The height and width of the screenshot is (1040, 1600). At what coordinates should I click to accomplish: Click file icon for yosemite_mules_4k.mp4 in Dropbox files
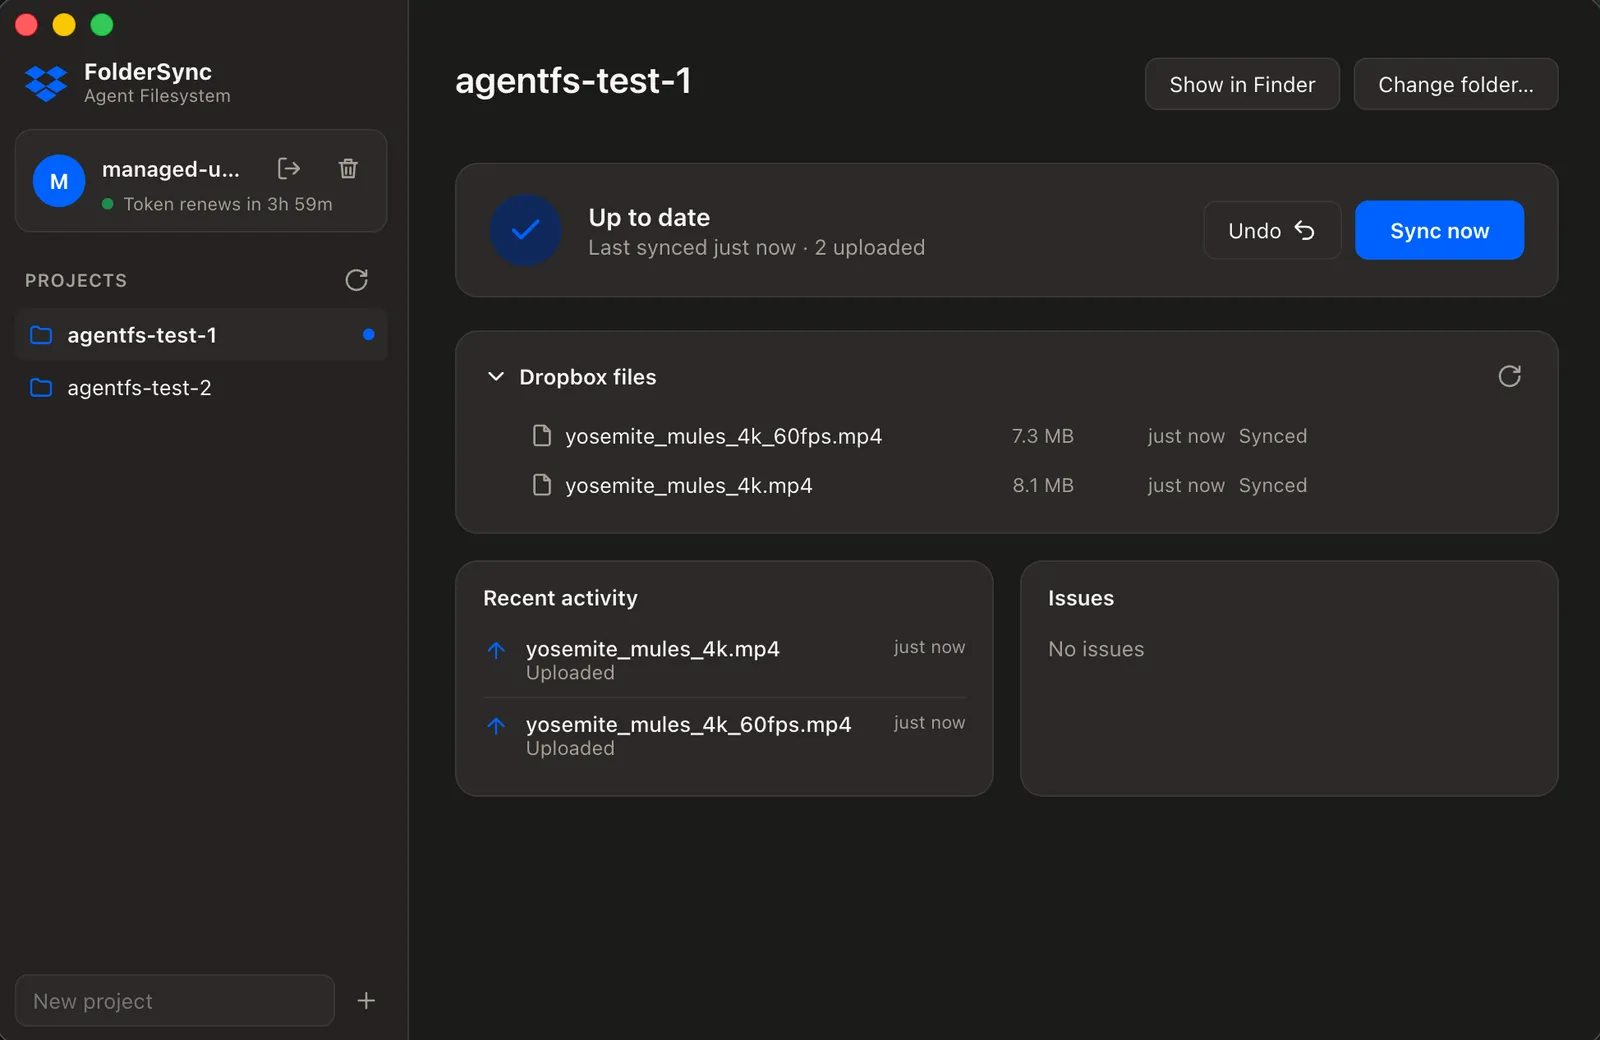(x=542, y=485)
